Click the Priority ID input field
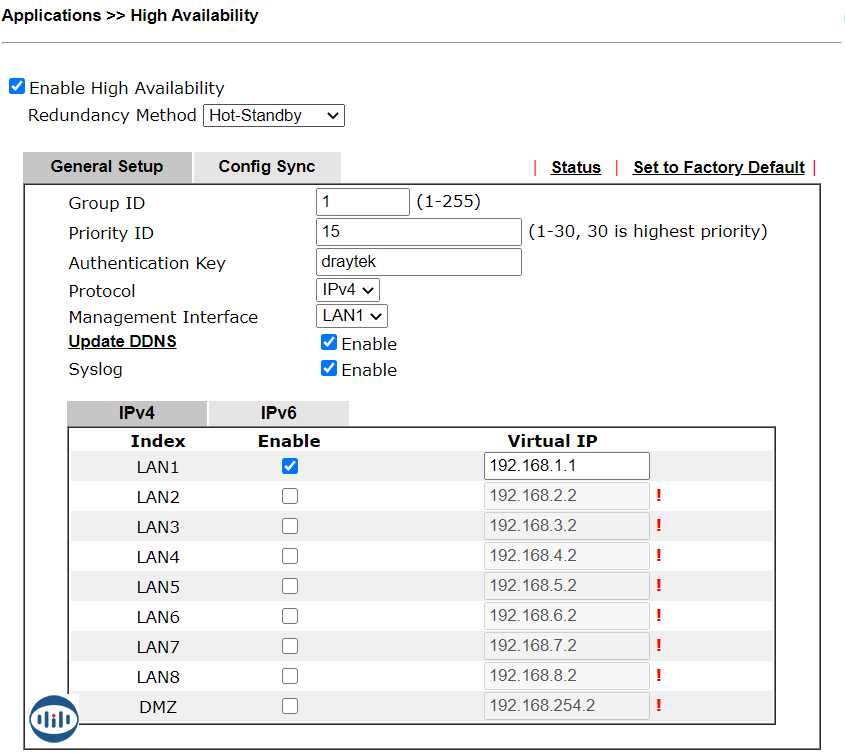The image size is (845, 753). tap(418, 232)
